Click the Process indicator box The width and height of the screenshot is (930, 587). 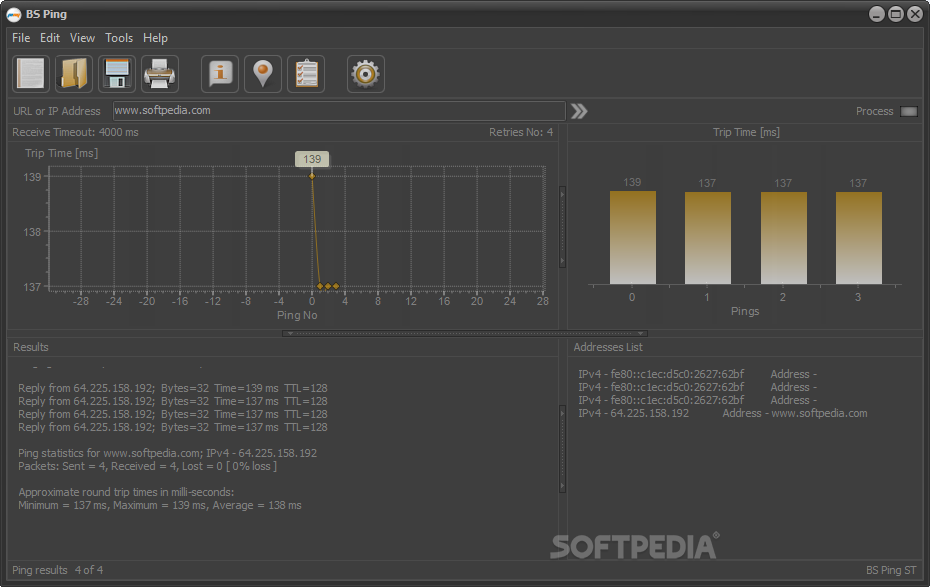tap(909, 111)
